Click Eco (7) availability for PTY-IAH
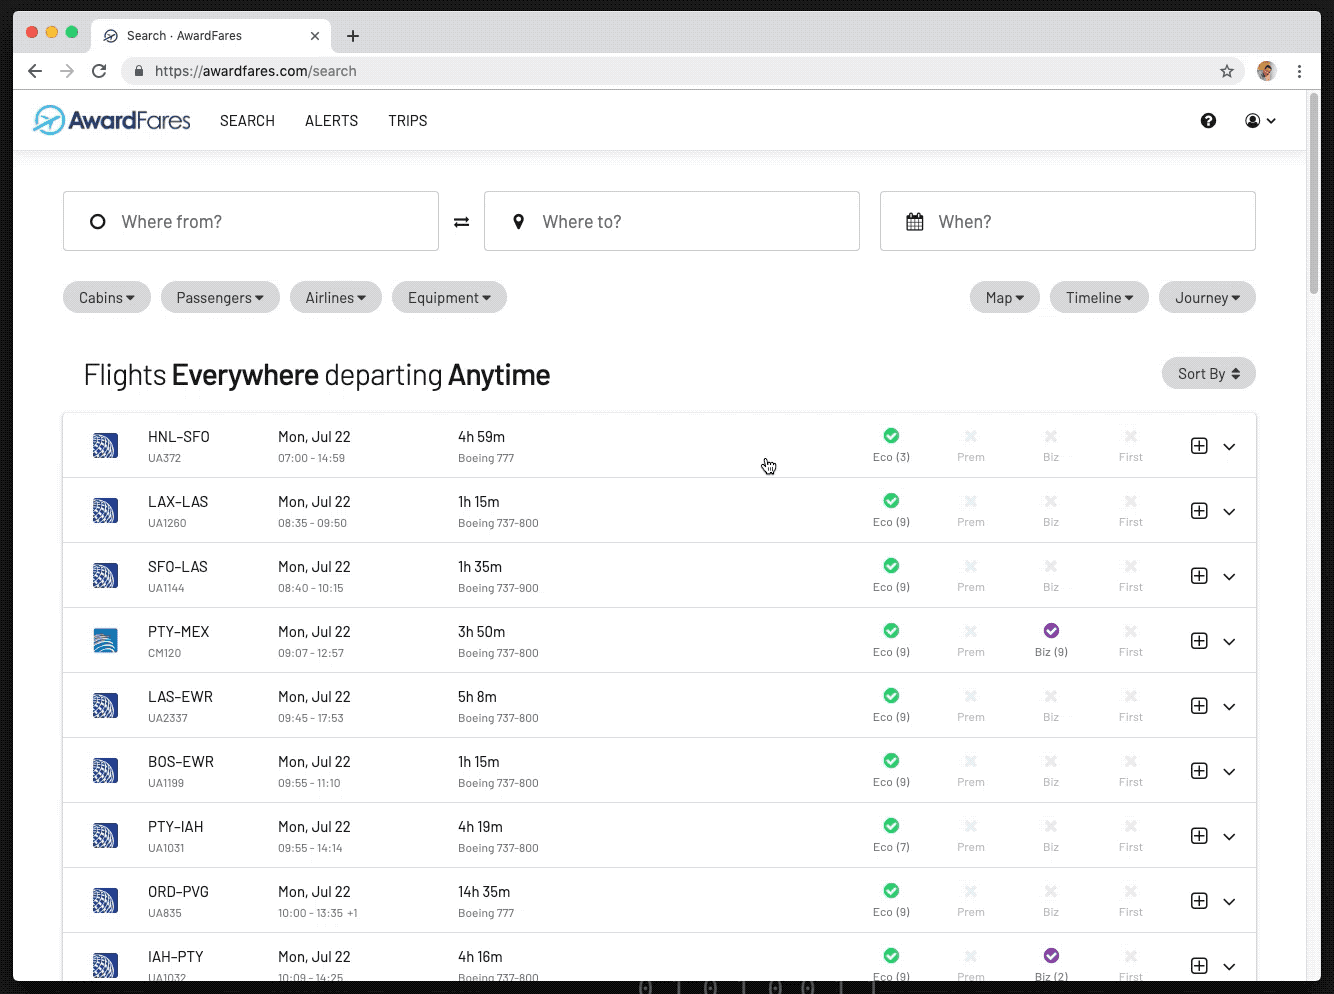This screenshot has height=994, width=1334. pos(891,836)
